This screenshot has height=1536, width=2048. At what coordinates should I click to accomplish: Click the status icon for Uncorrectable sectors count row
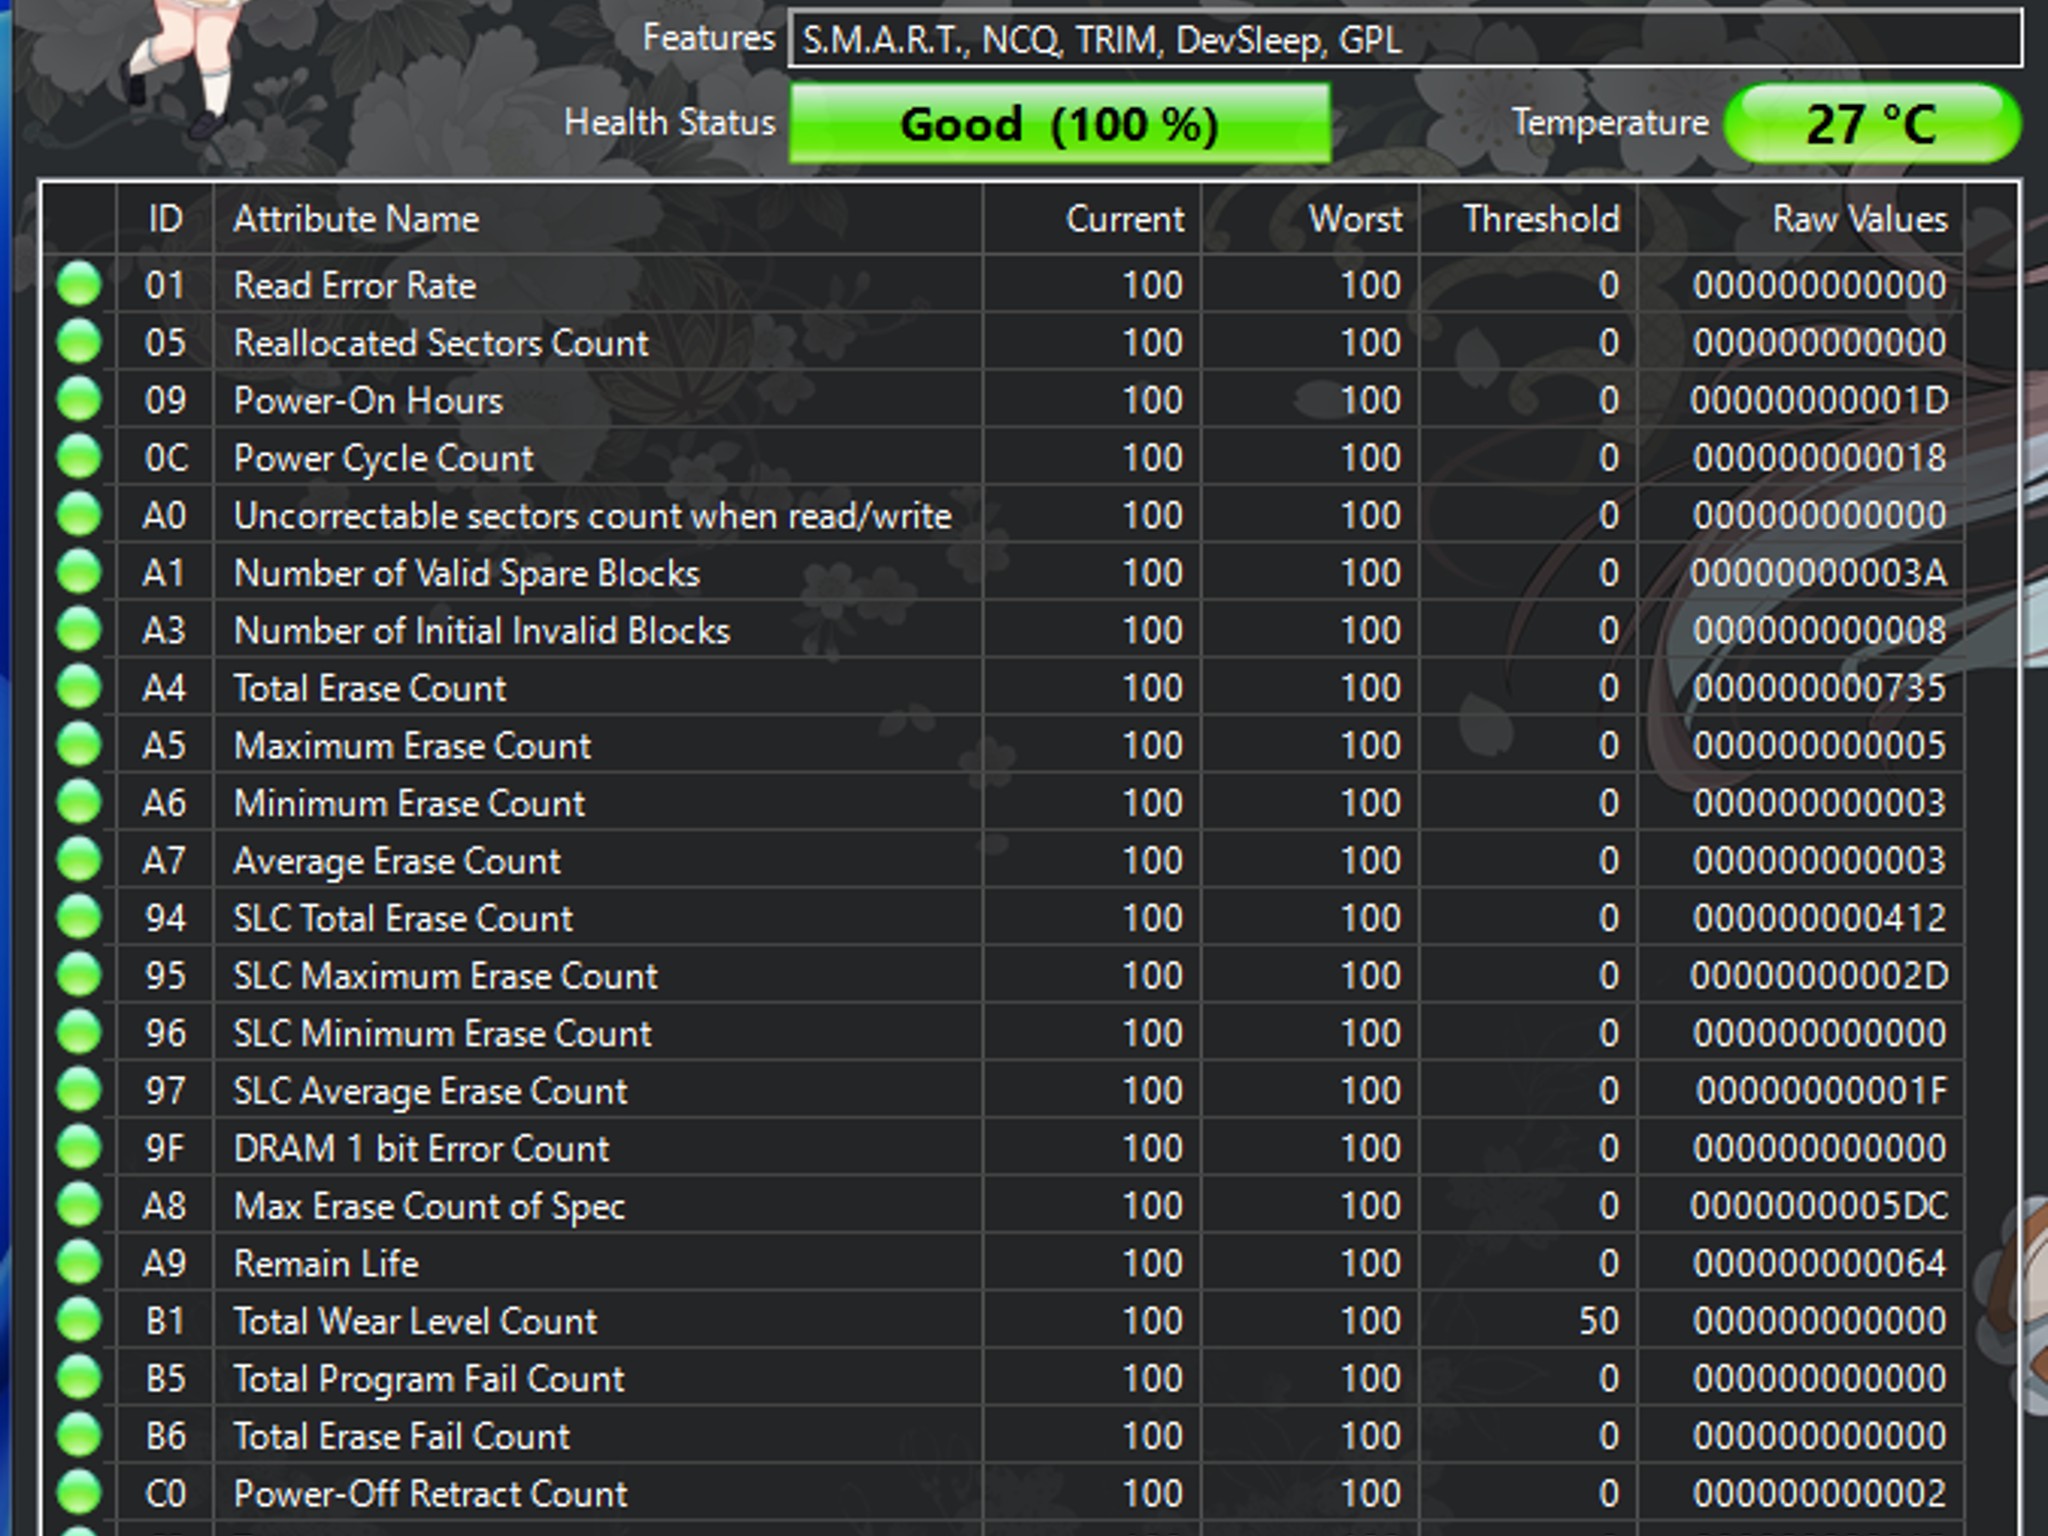79,514
